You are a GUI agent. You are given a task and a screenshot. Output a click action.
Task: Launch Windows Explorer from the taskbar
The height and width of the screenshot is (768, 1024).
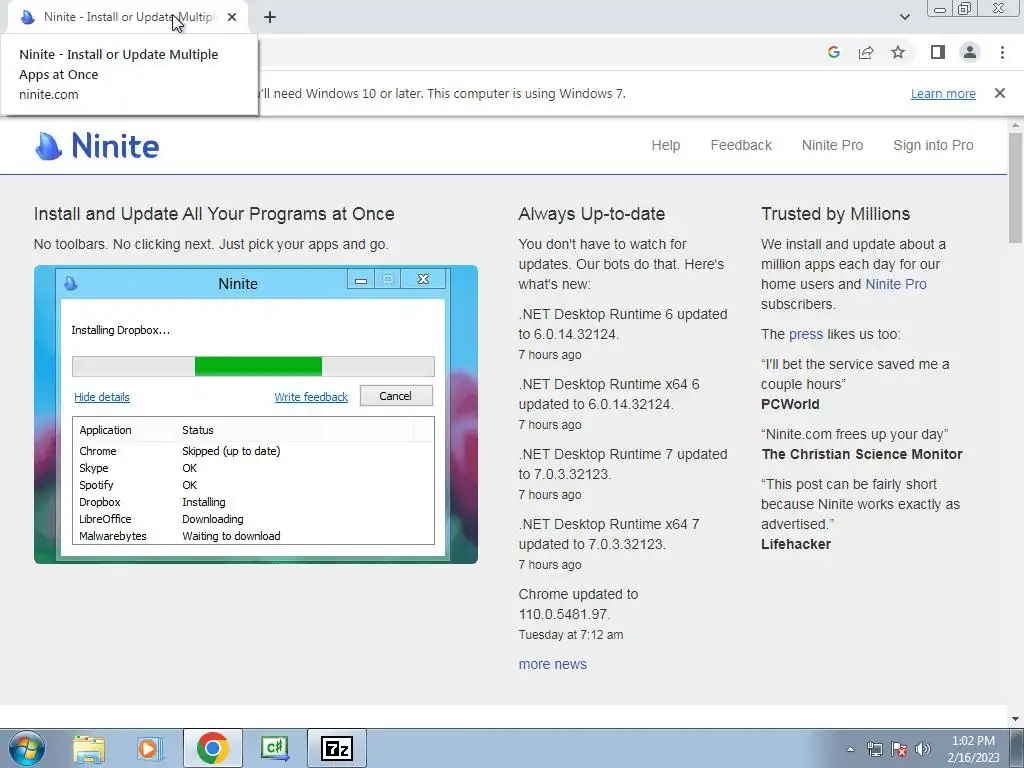(x=89, y=748)
